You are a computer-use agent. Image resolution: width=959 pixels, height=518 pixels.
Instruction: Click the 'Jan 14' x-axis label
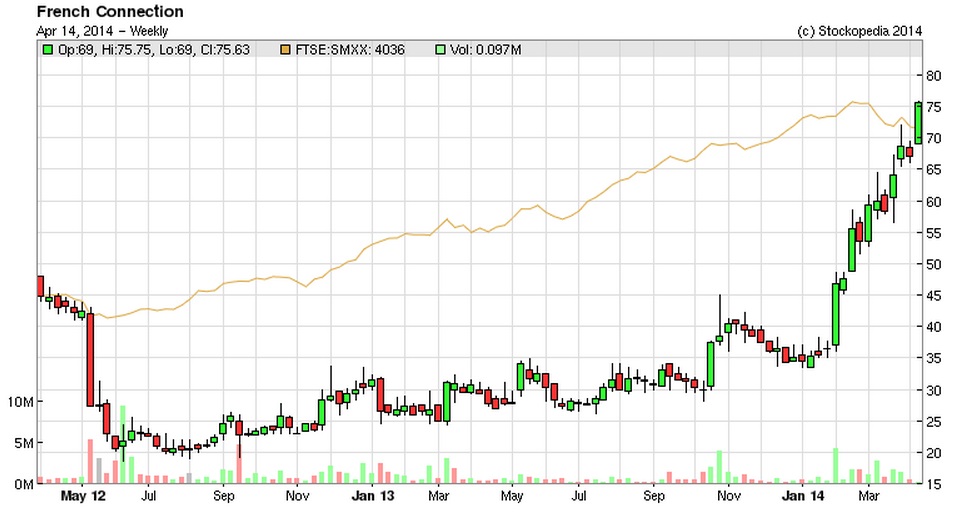(x=802, y=496)
